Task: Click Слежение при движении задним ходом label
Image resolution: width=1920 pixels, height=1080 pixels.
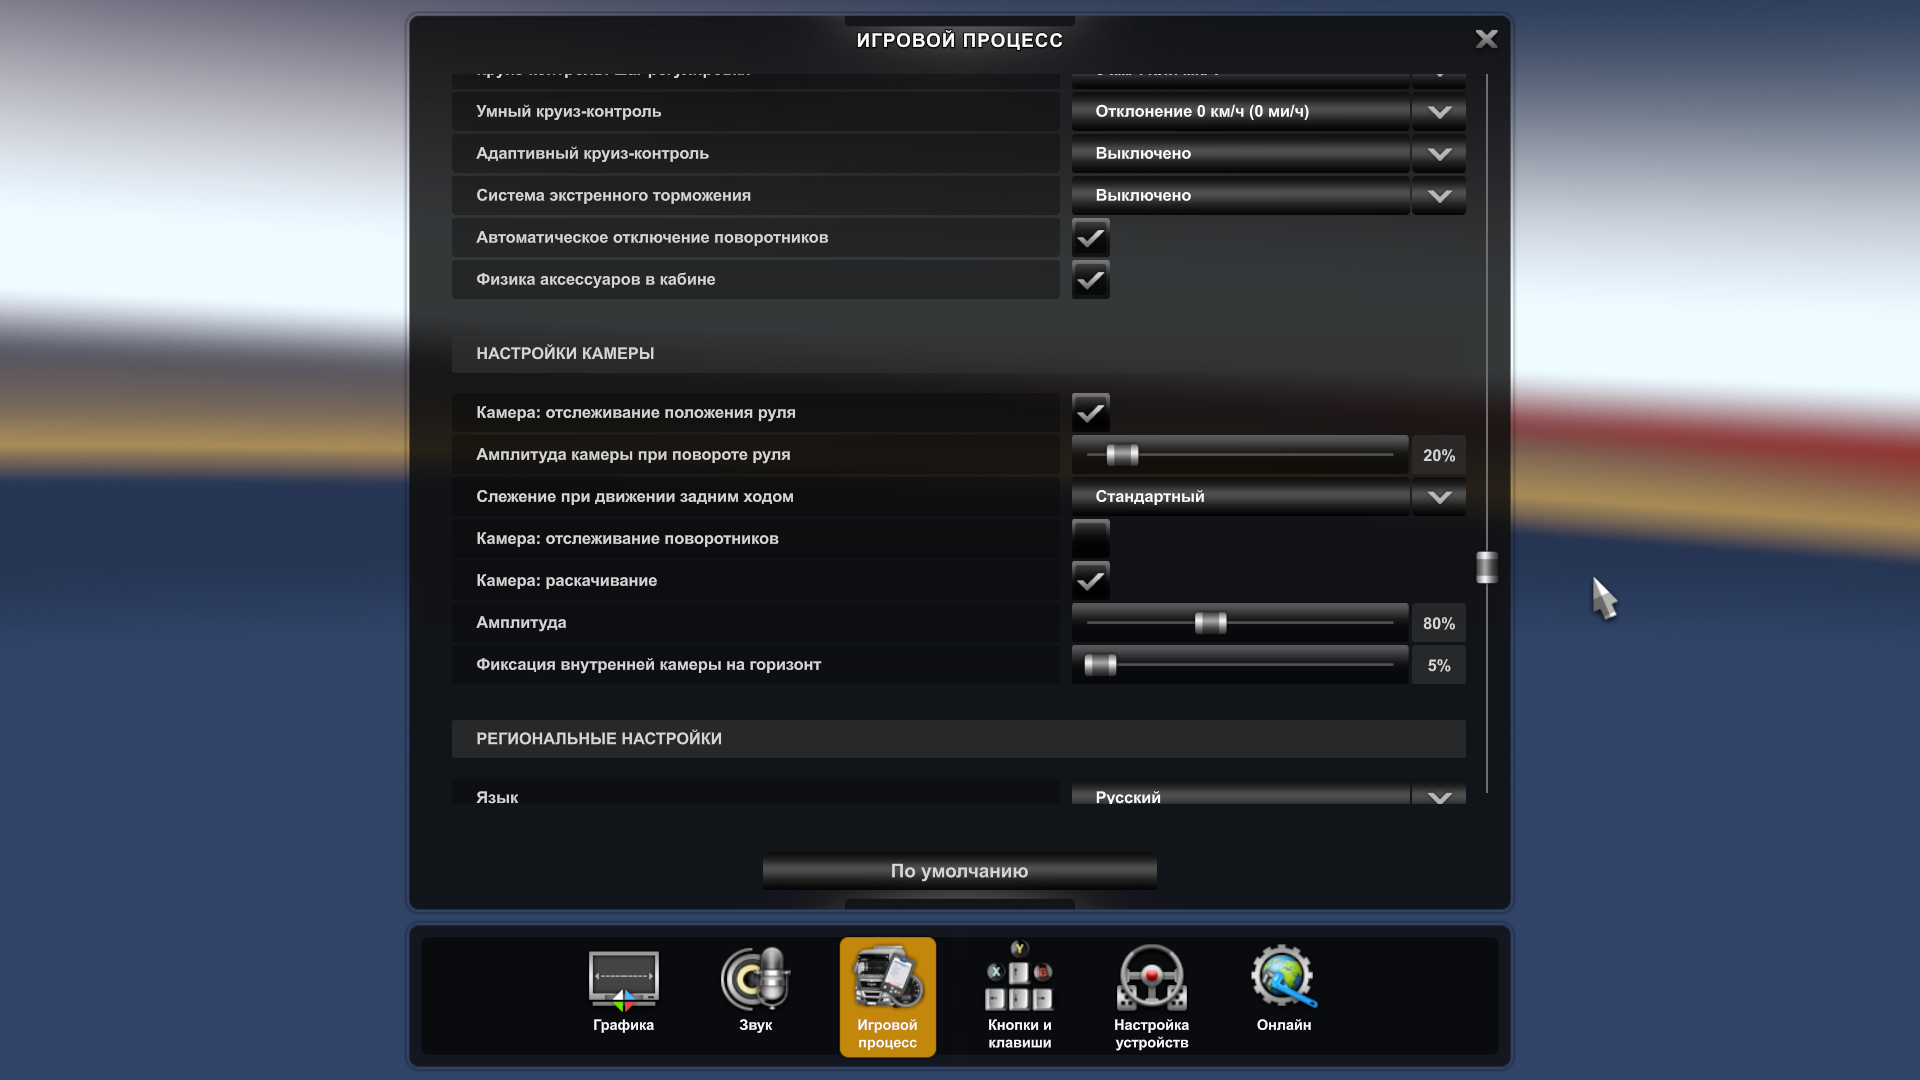Action: 635,497
